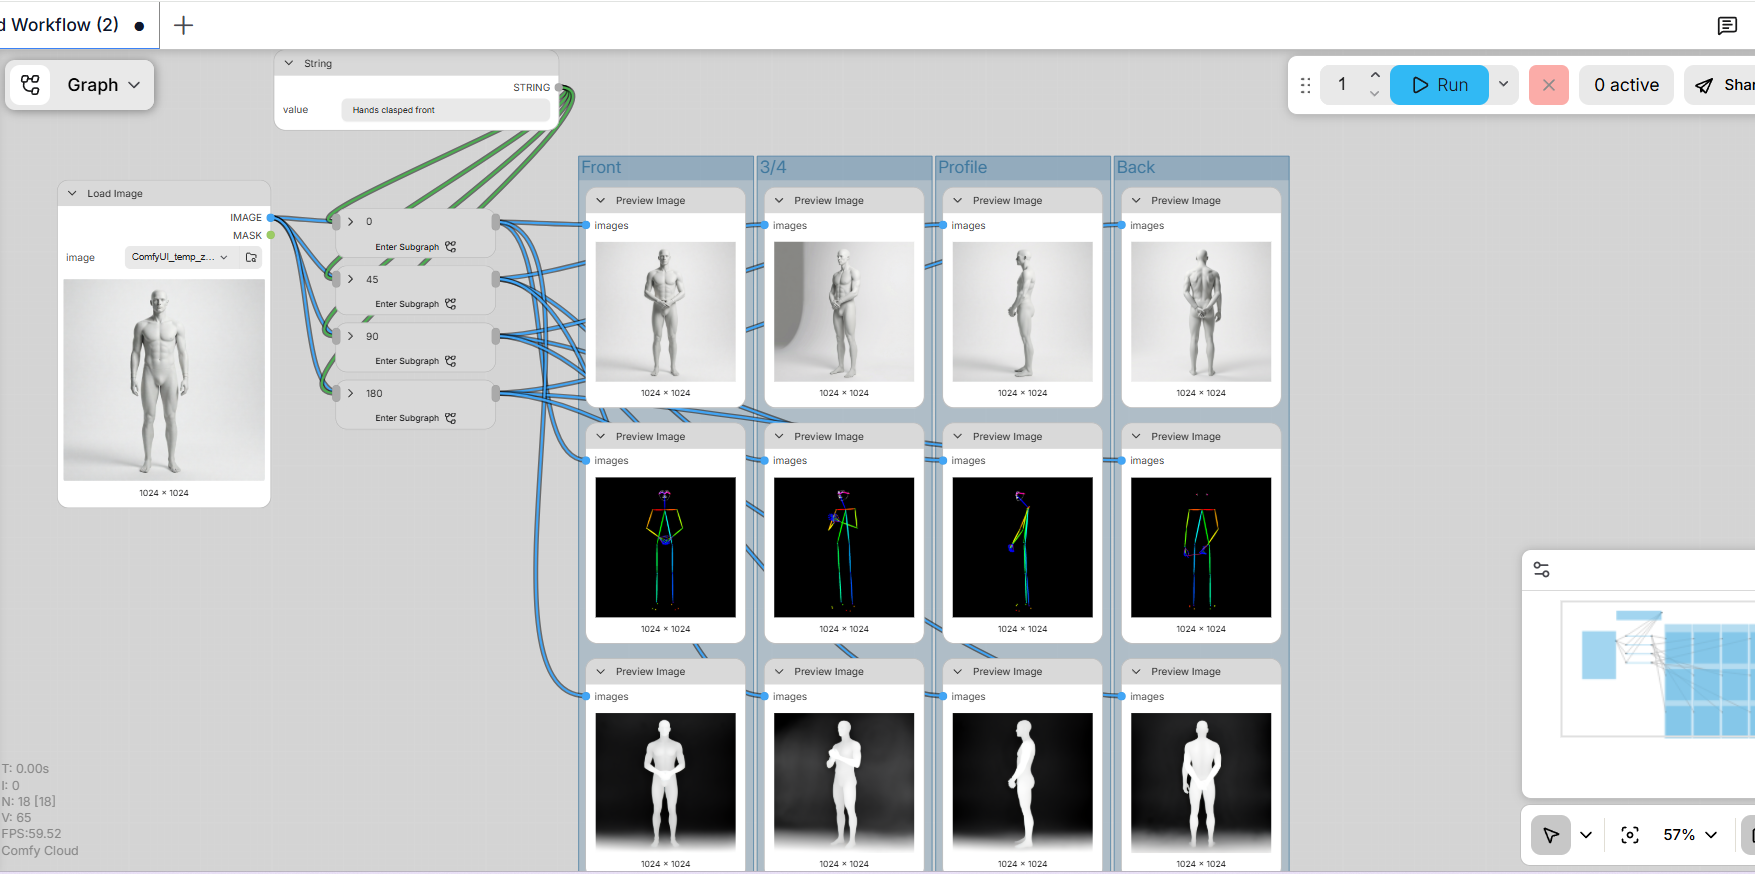Switch to the Workflow (2) tab
Screen dimensions: 1755x874
pyautogui.click(x=70, y=25)
